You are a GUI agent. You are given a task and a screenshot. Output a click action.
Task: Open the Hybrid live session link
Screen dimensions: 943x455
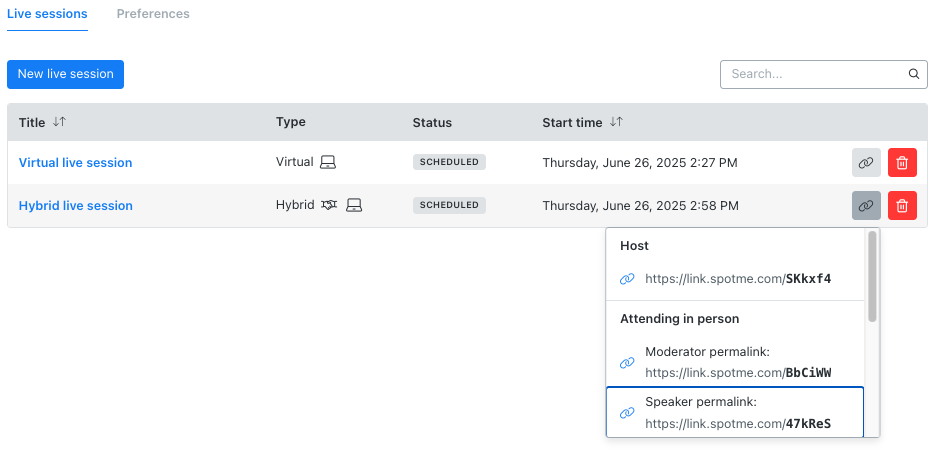point(75,206)
